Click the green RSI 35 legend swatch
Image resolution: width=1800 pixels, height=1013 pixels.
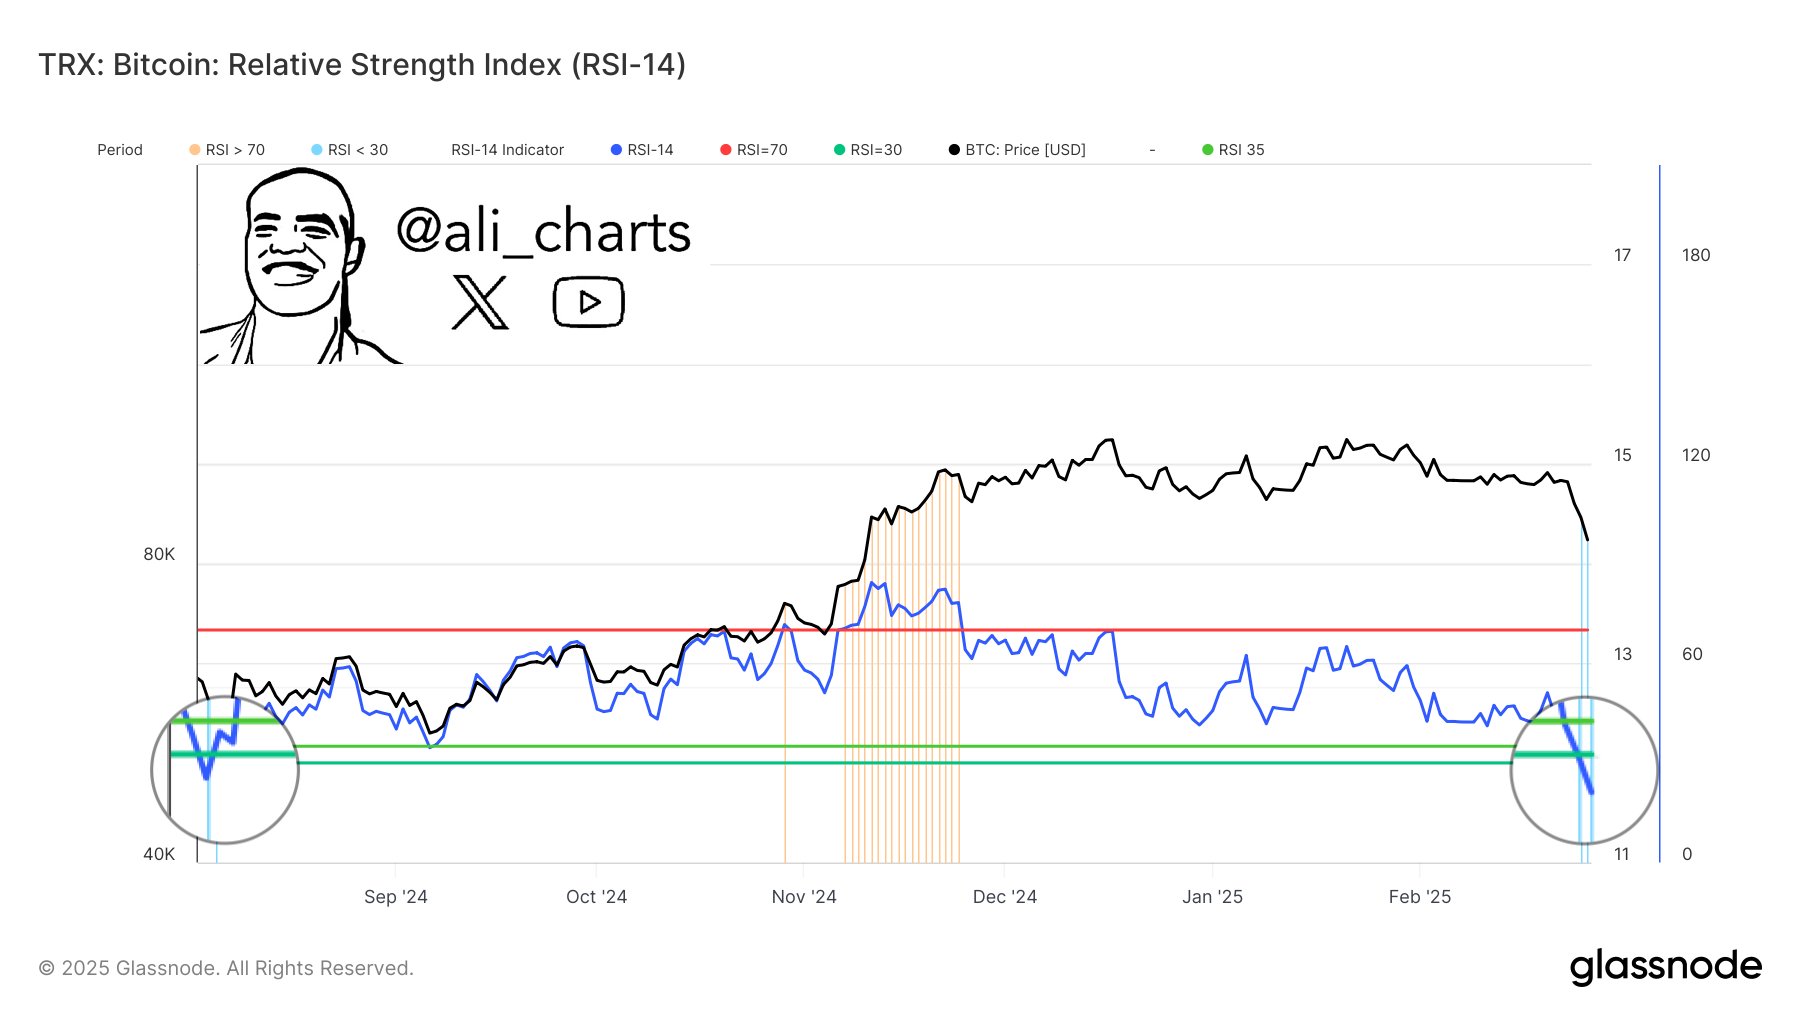point(1207,150)
